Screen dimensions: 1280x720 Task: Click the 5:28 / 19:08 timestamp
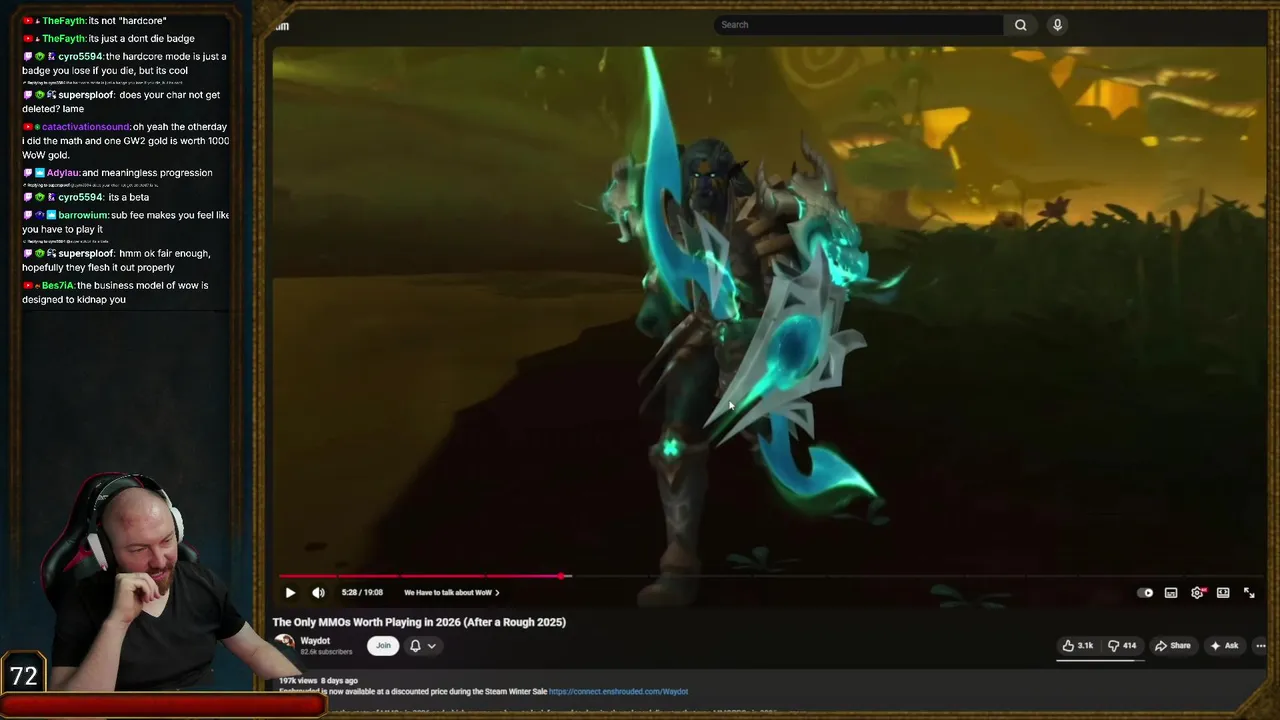[362, 593]
